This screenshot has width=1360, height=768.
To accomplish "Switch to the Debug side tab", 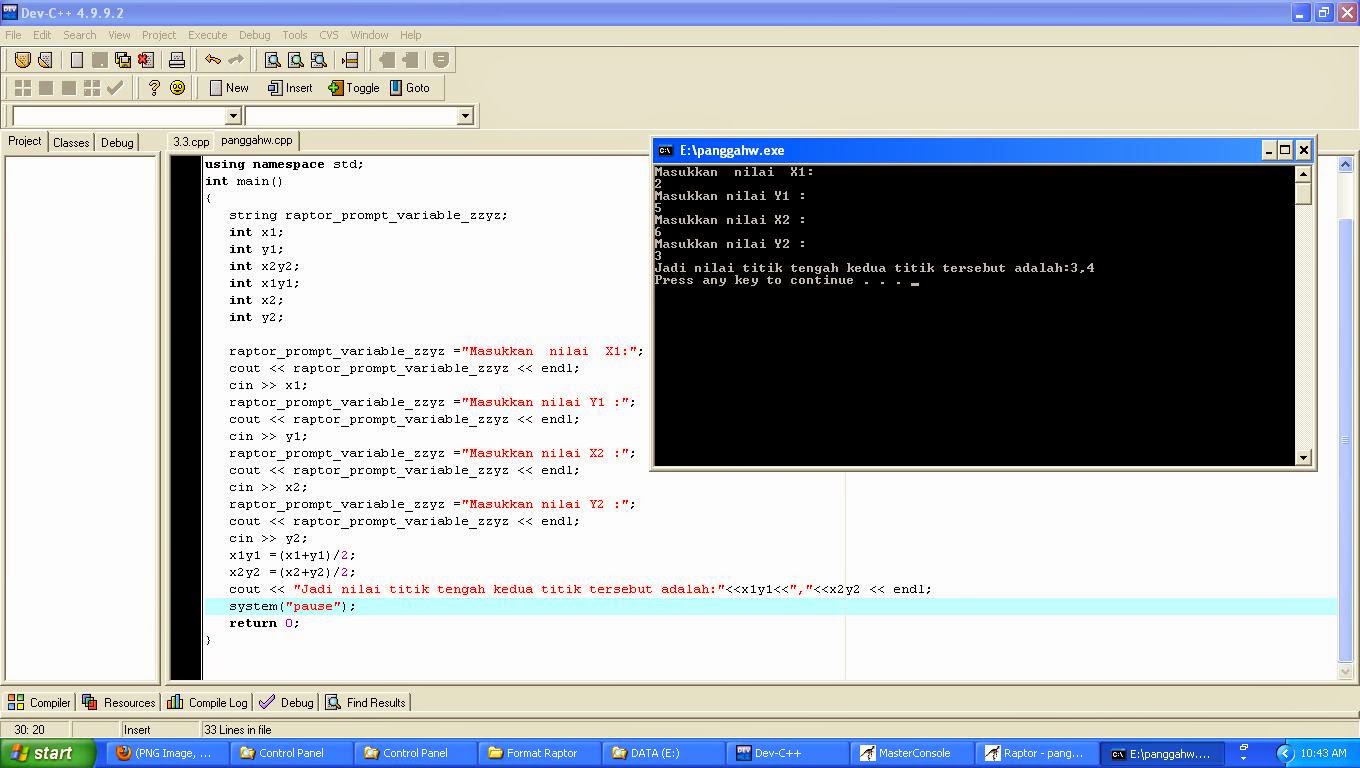I will point(117,142).
